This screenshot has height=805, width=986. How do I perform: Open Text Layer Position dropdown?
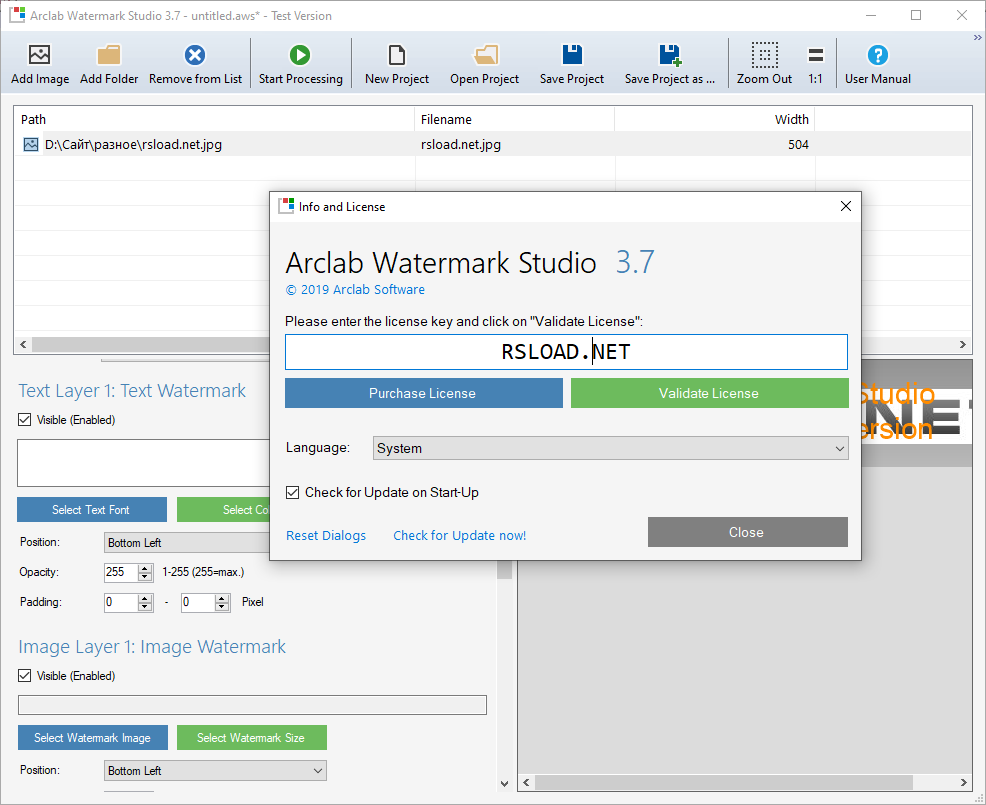pos(187,542)
